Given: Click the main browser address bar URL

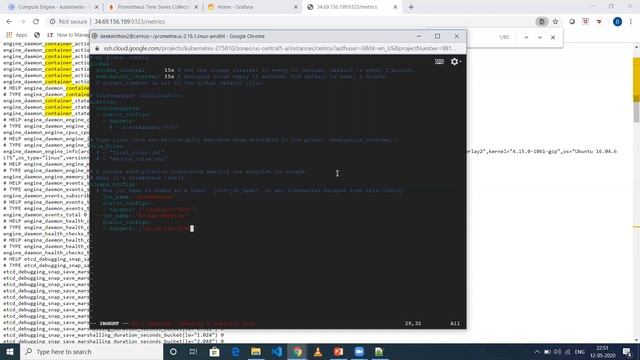Looking at the screenshot, I should coord(129,22).
